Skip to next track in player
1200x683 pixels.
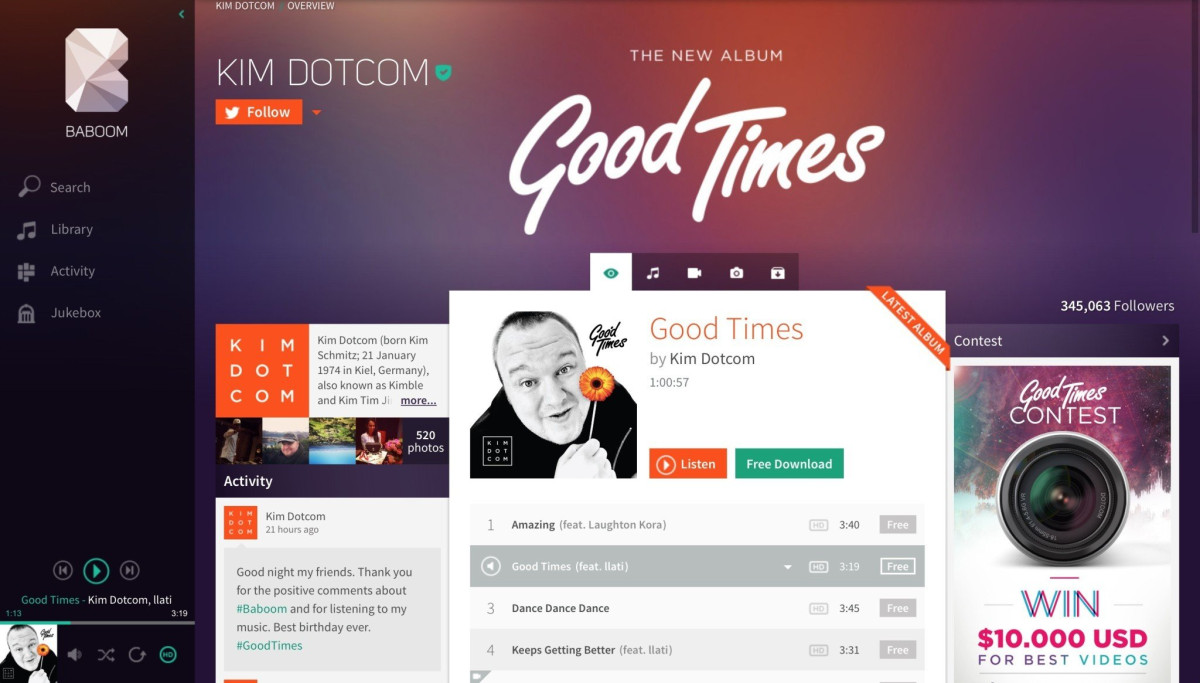click(129, 570)
